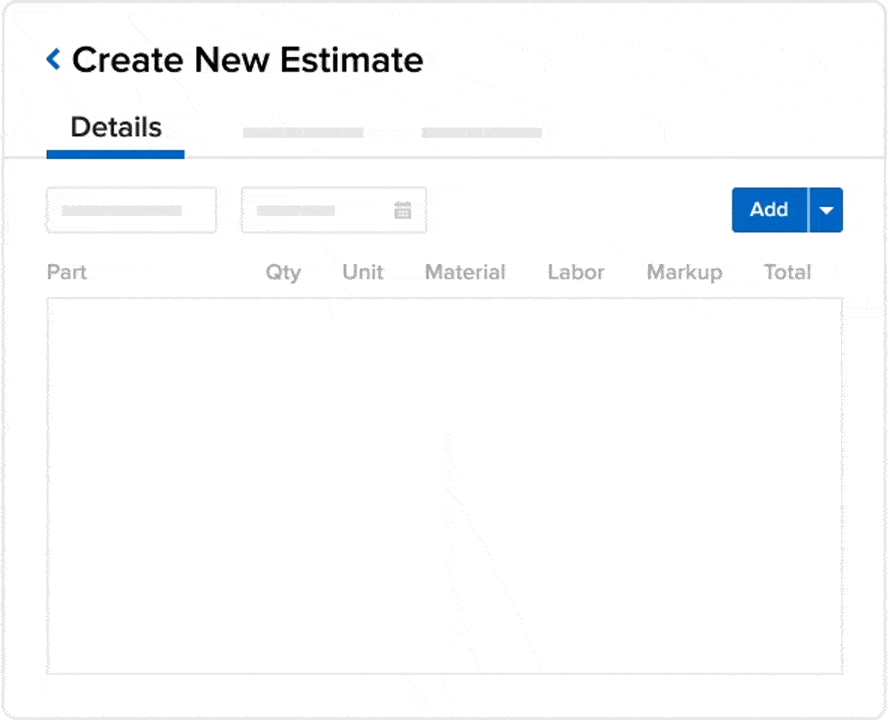Viewport: 888px width, 720px height.
Task: Click the Total column header
Action: (787, 272)
